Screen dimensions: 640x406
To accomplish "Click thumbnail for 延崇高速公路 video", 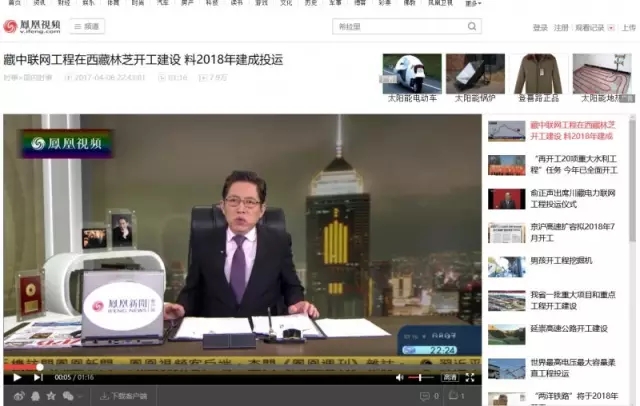I will coord(507,335).
